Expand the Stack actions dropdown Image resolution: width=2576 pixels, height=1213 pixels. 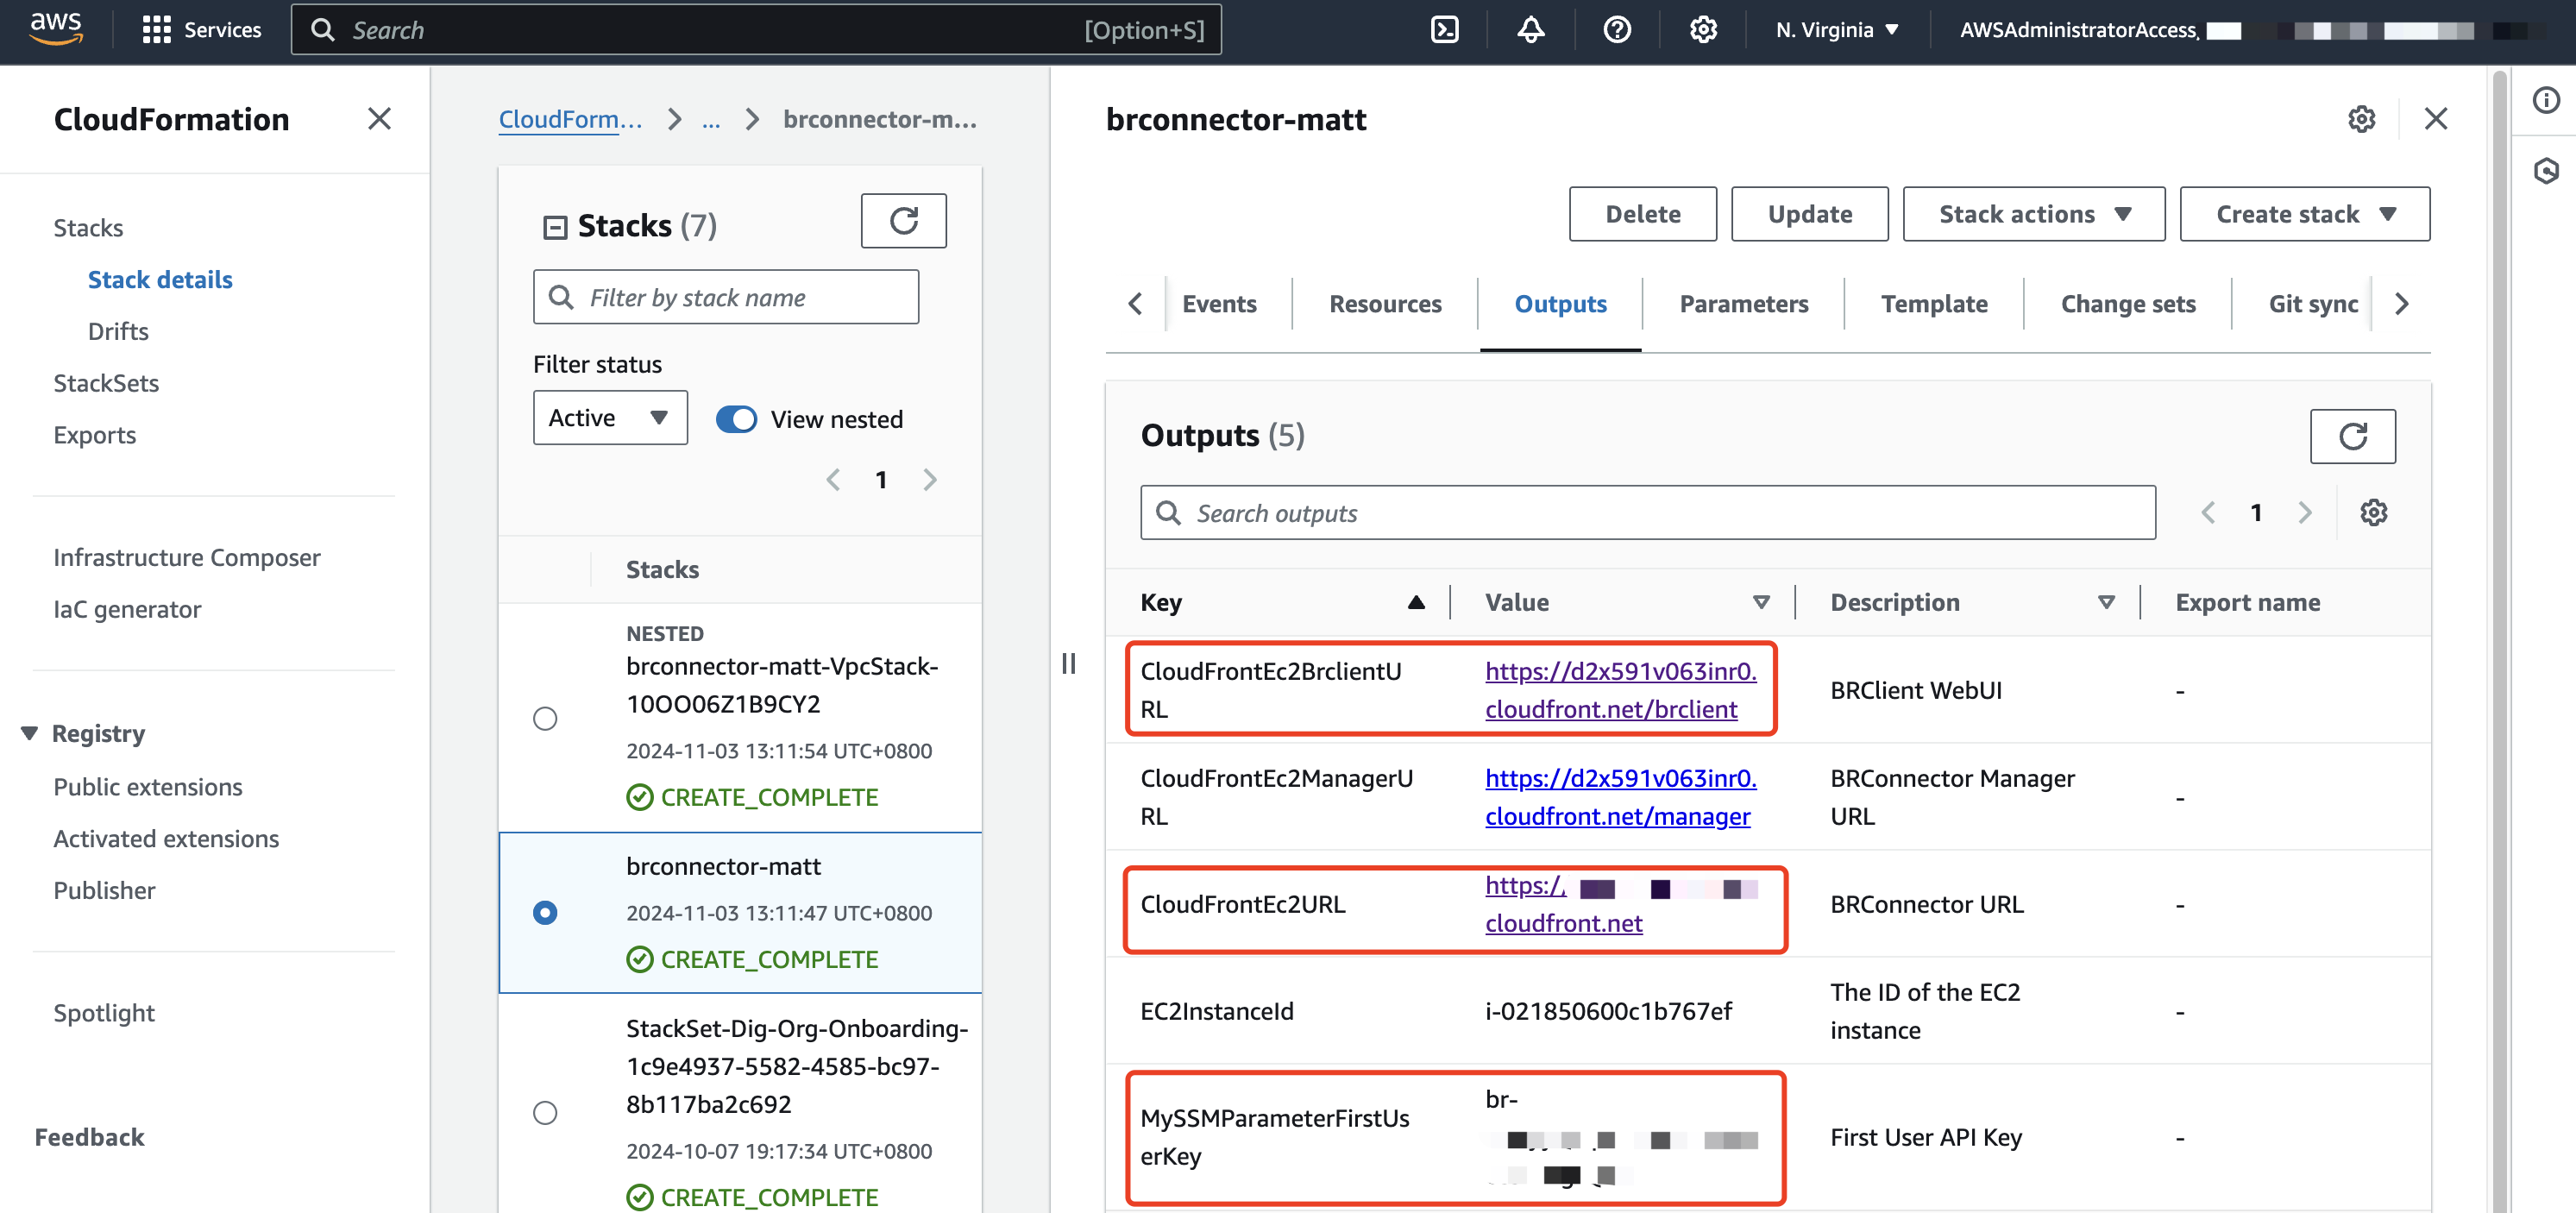tap(2033, 214)
